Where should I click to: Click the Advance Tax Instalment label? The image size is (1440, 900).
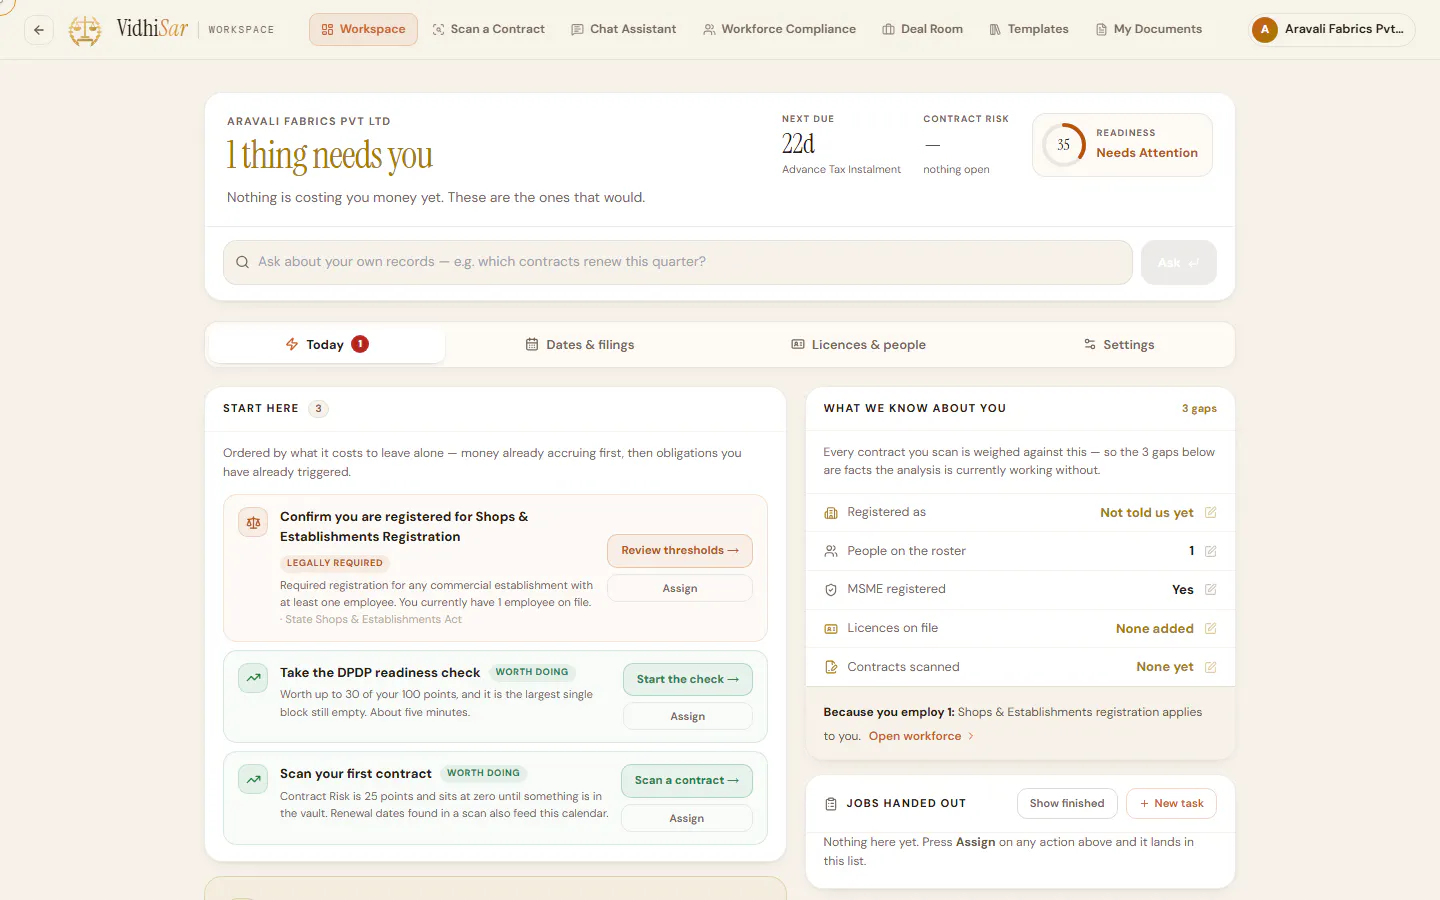(841, 170)
